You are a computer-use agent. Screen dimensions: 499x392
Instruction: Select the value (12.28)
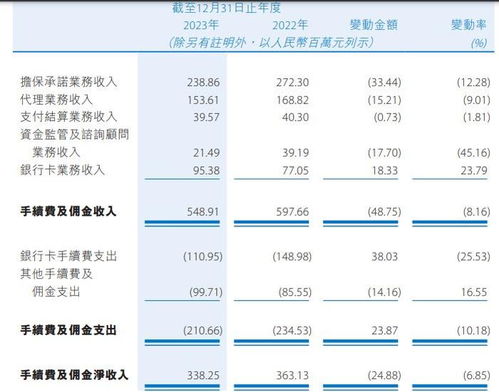[x=473, y=82]
